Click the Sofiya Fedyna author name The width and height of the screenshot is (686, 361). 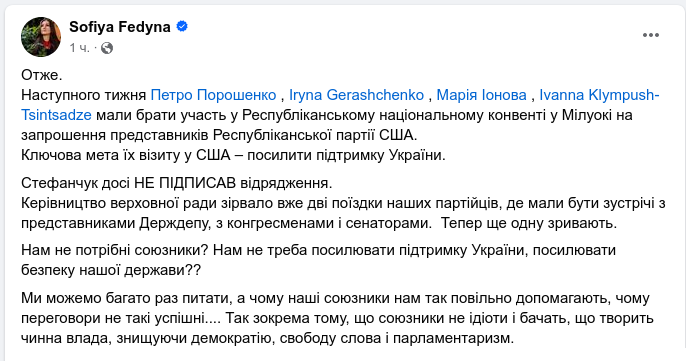coord(120,27)
